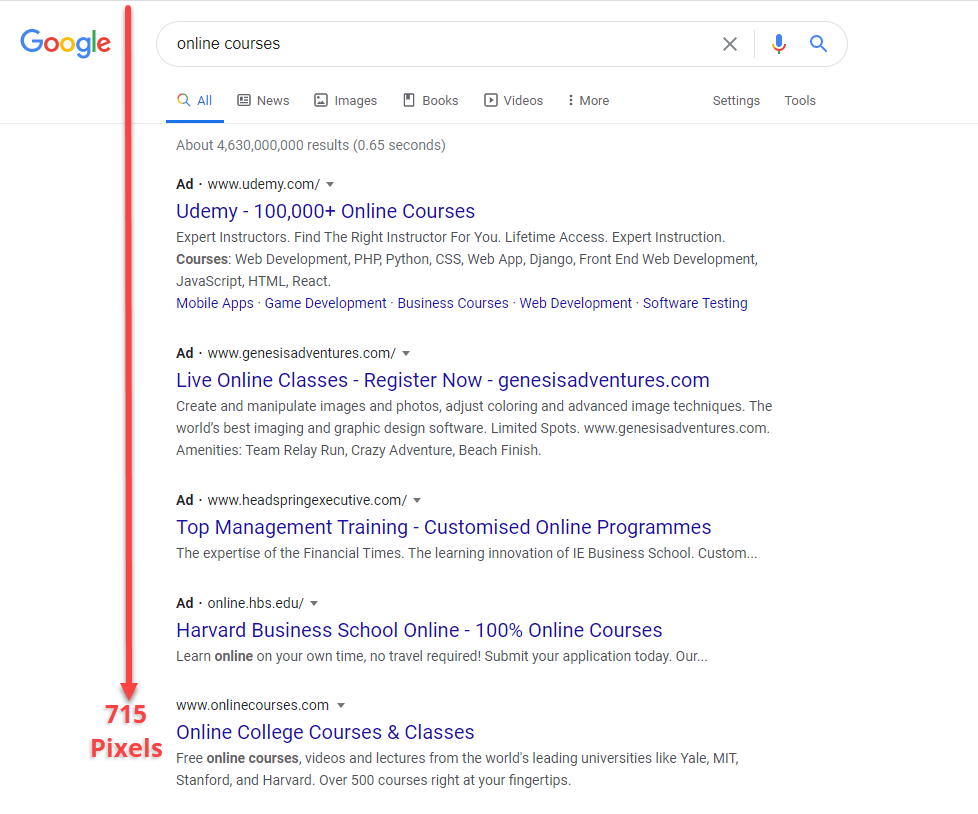Screen dimensions: 978x814
Task: Click the three-dot icon beside More
Action: tap(570, 100)
